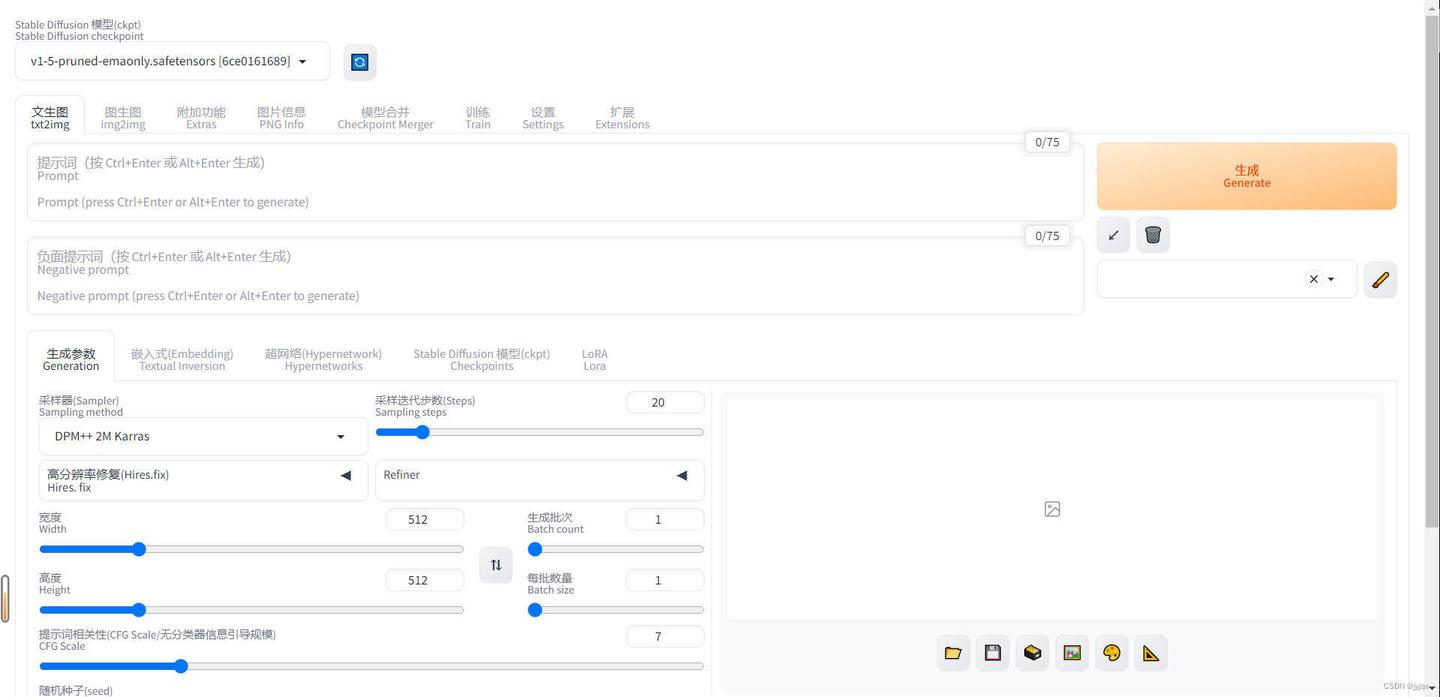
Task: Clear the styles selection with the X
Action: point(1314,280)
